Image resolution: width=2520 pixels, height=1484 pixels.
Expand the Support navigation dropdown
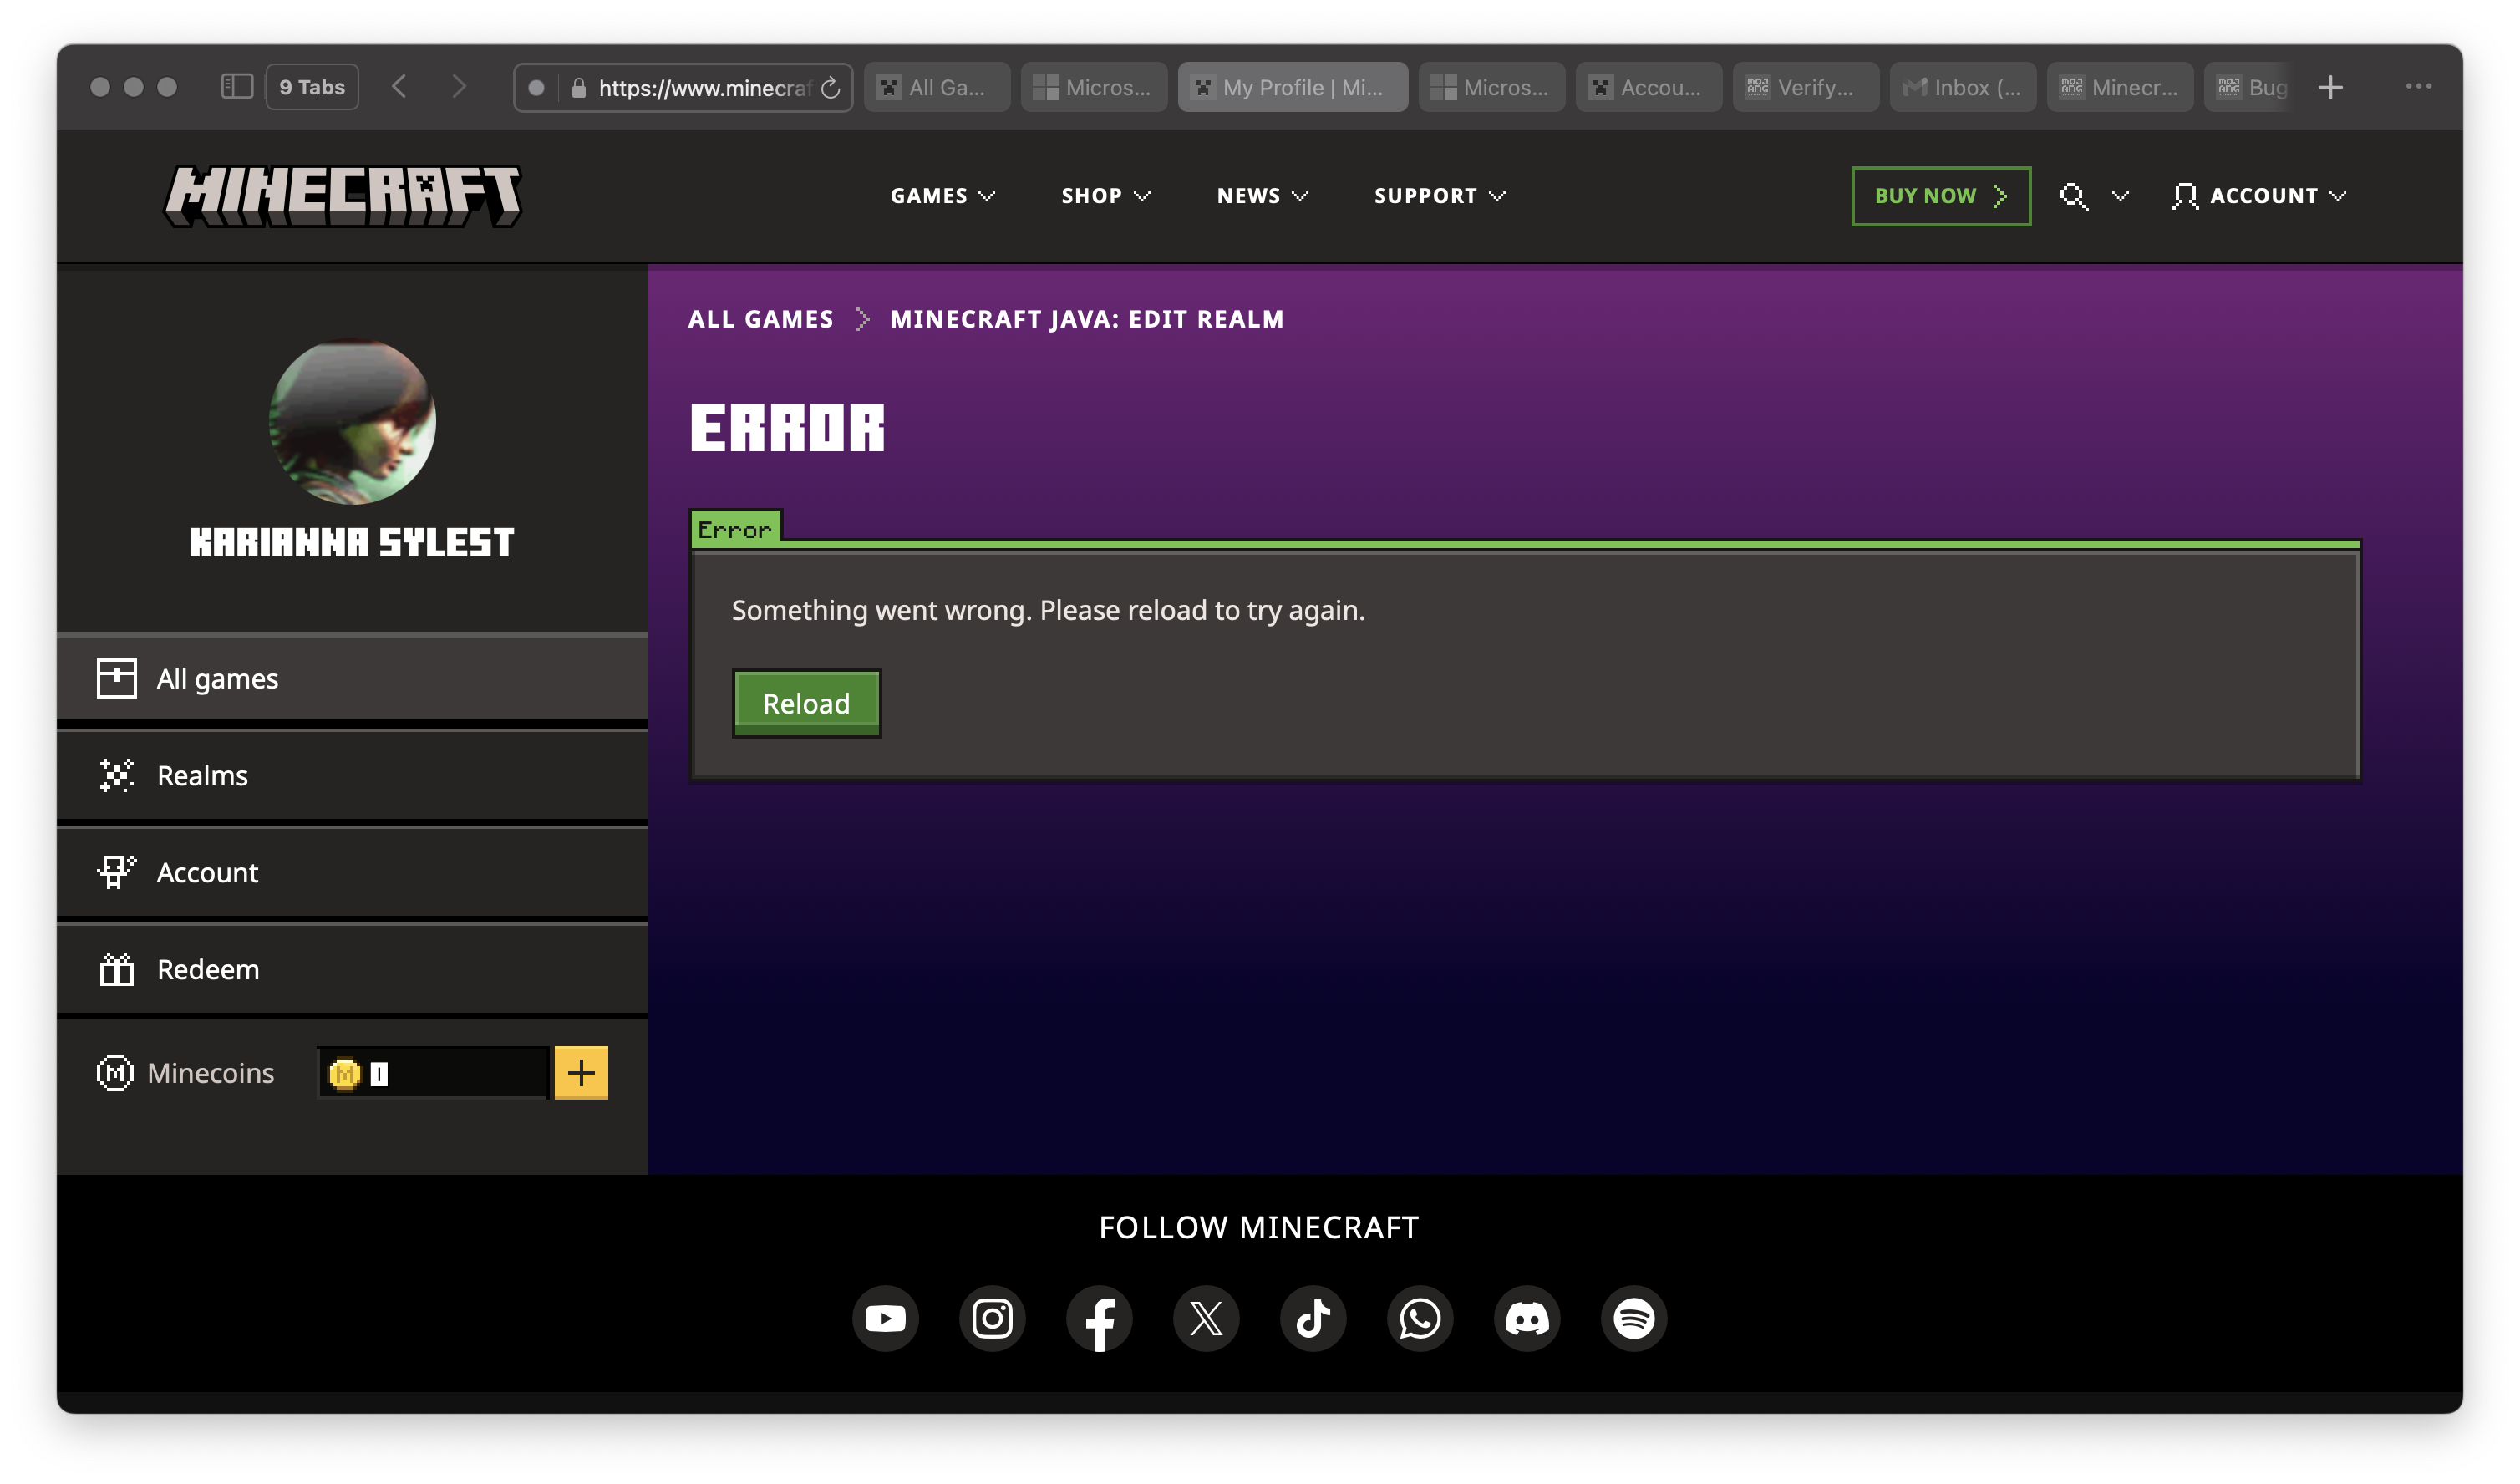pos(1439,196)
